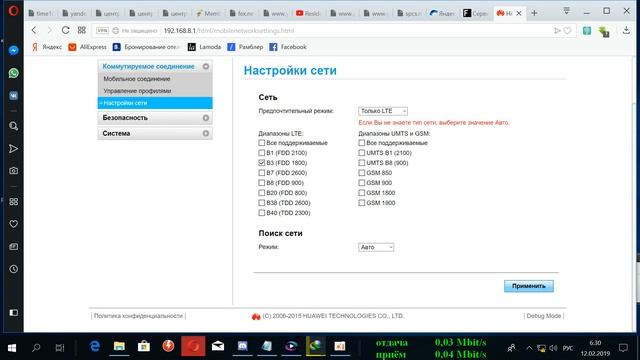Viewport: 640px width, 360px height.
Task: Click address bar URL field
Action: (335, 31)
